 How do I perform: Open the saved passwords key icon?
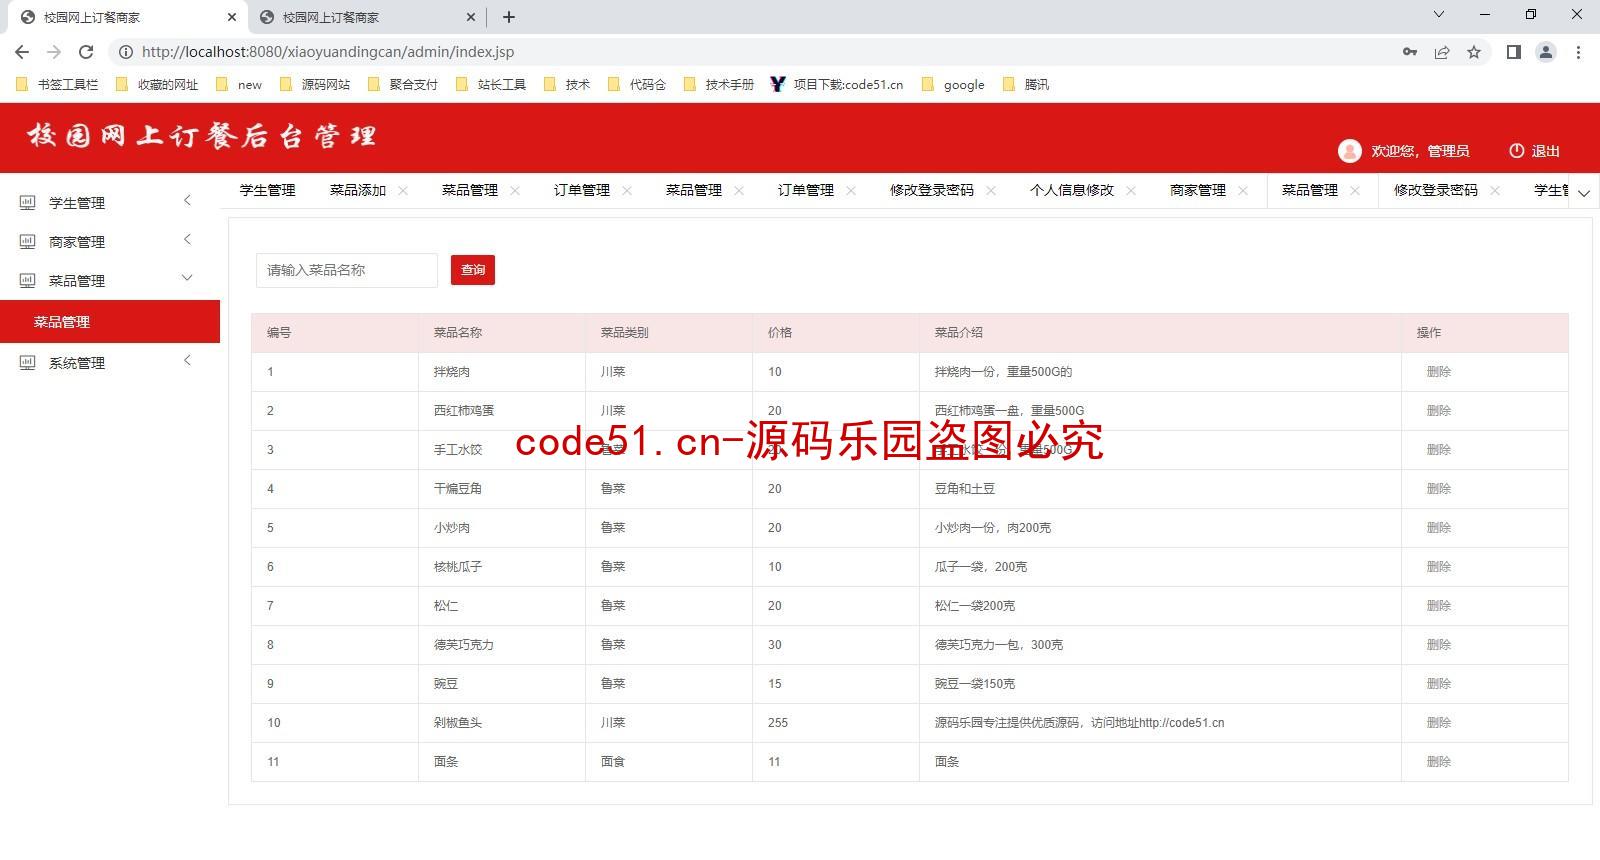[x=1410, y=52]
